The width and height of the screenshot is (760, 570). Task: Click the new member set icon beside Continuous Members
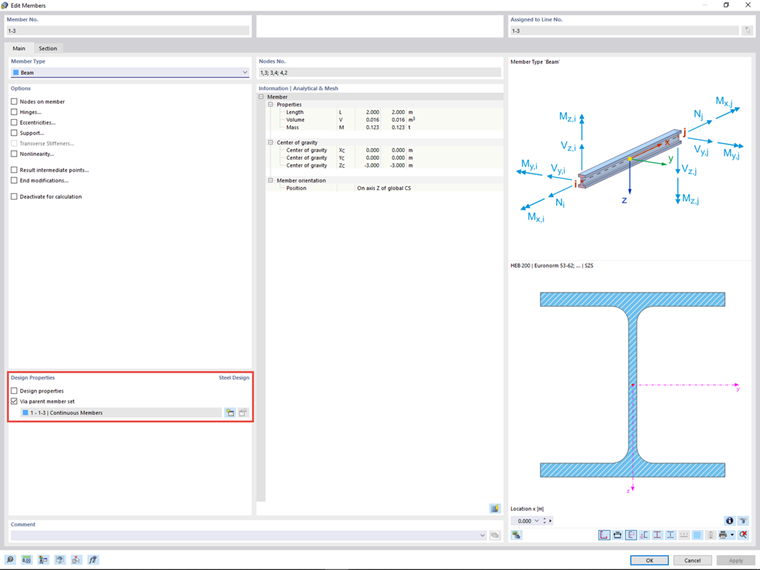[x=230, y=413]
